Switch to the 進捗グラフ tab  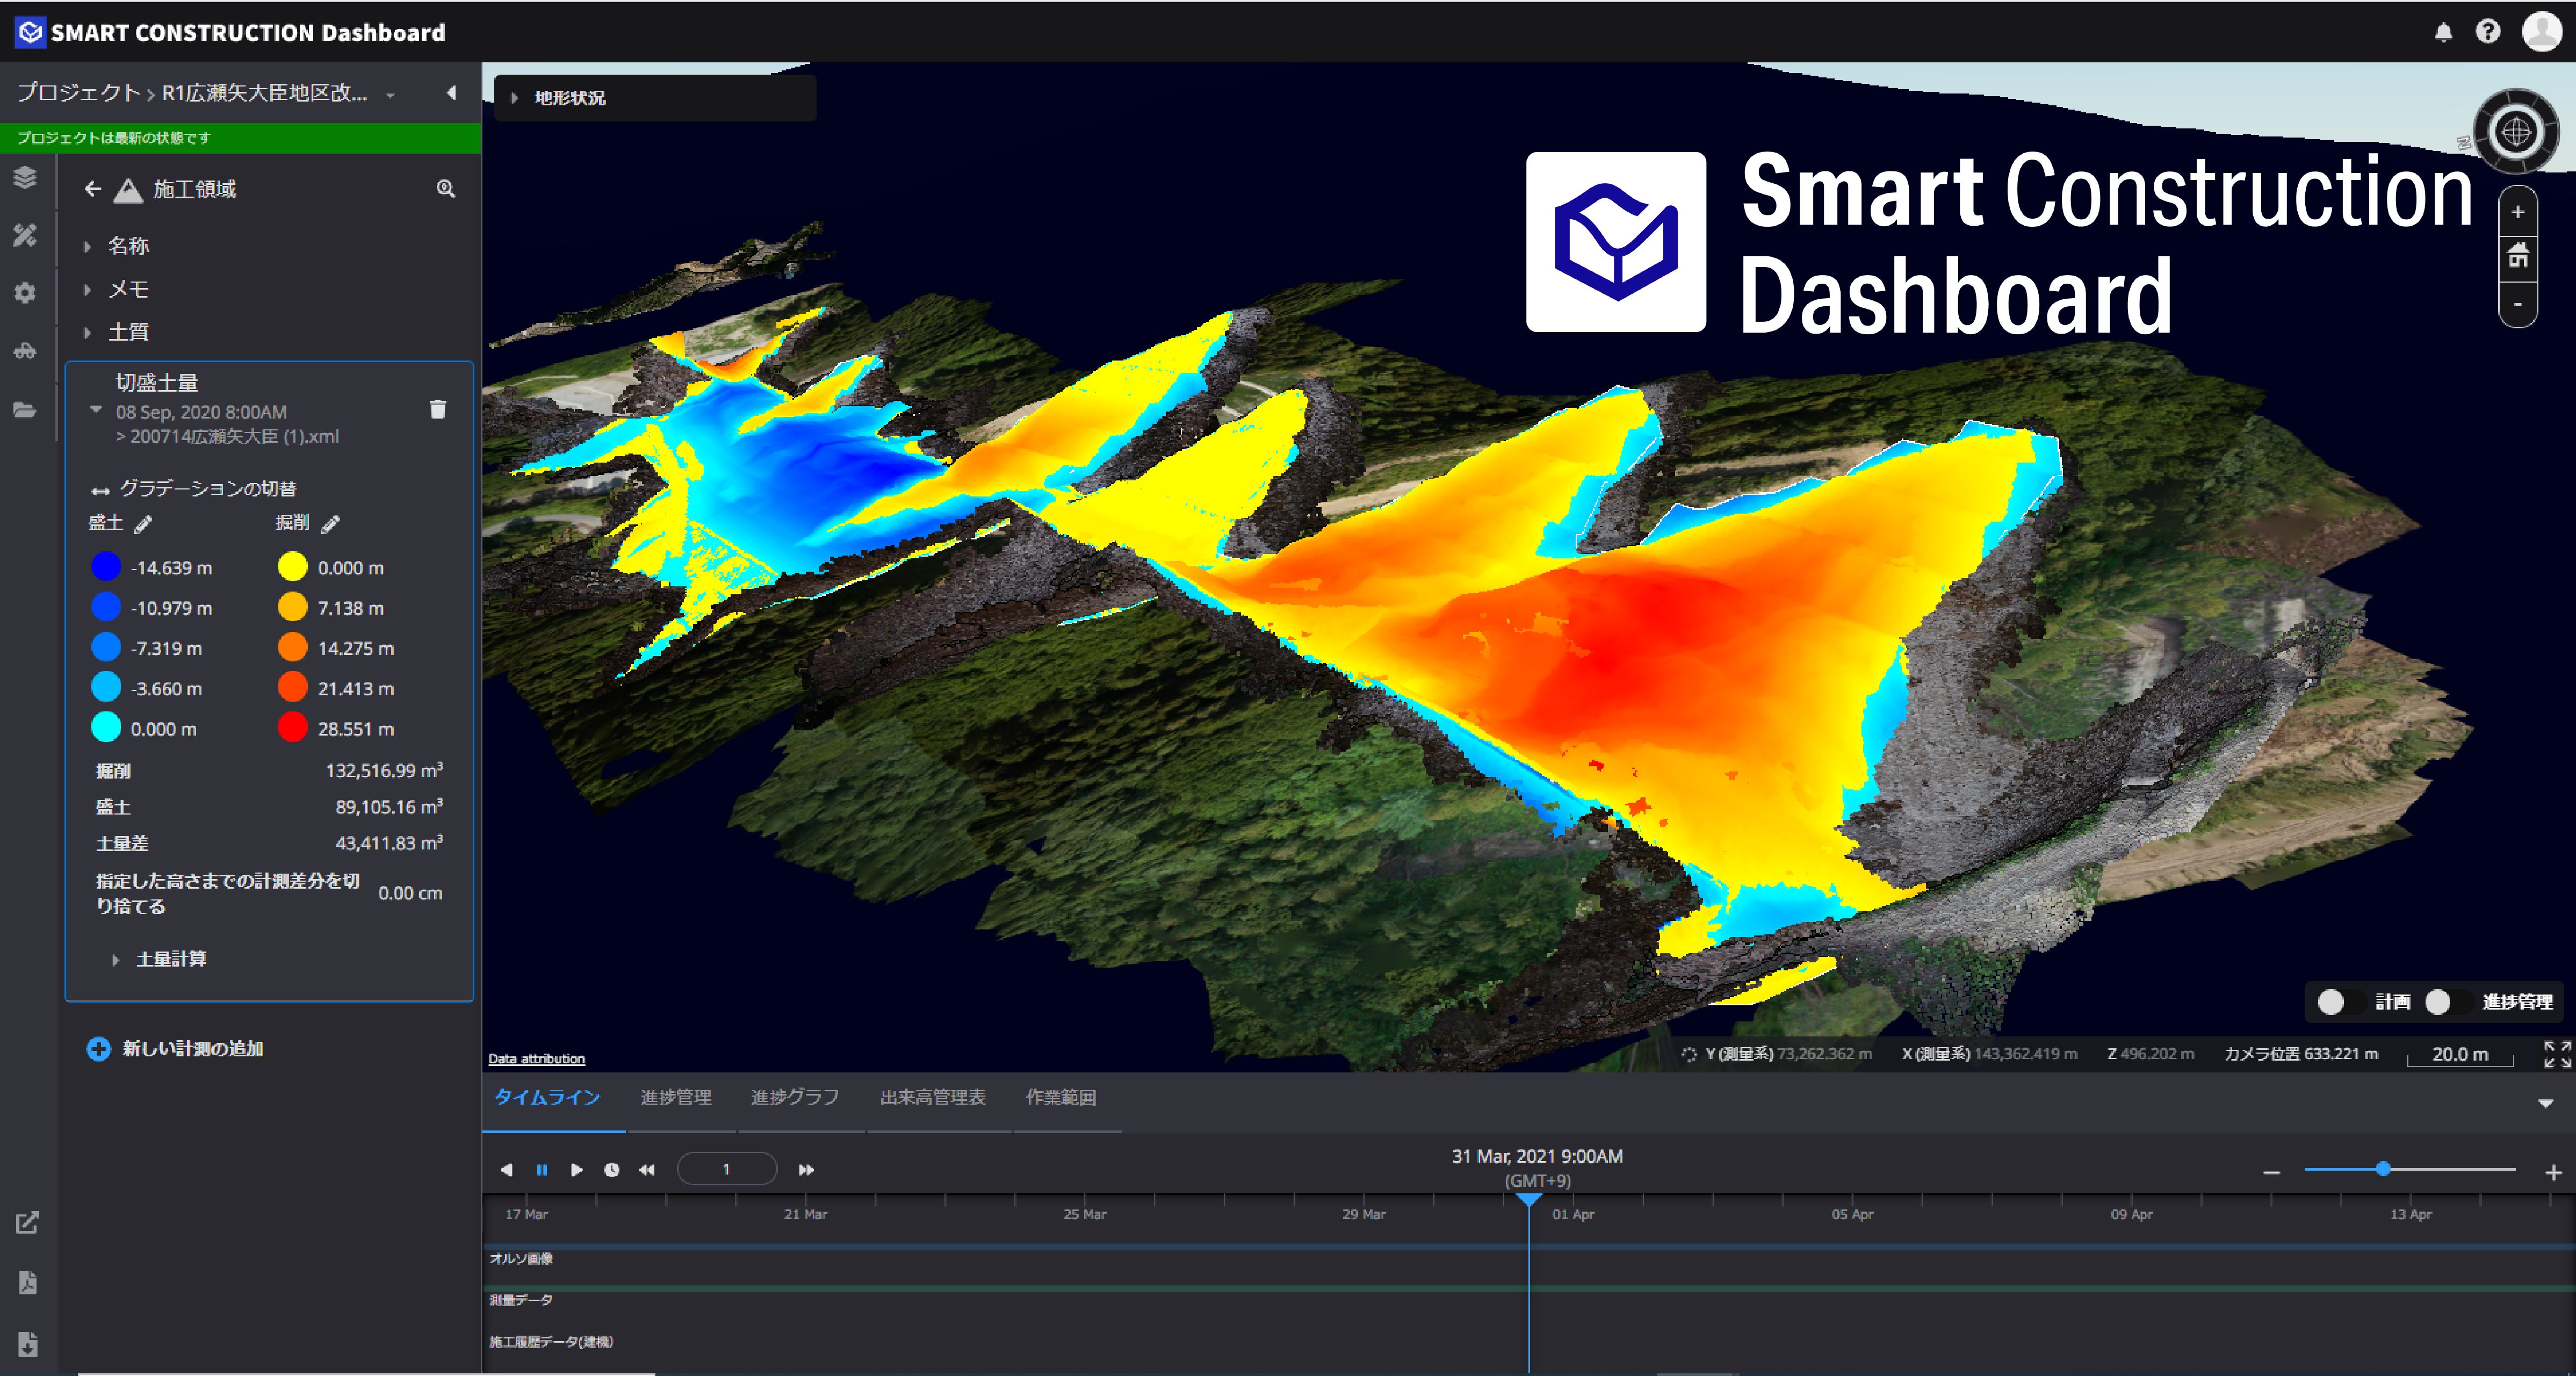click(794, 1098)
